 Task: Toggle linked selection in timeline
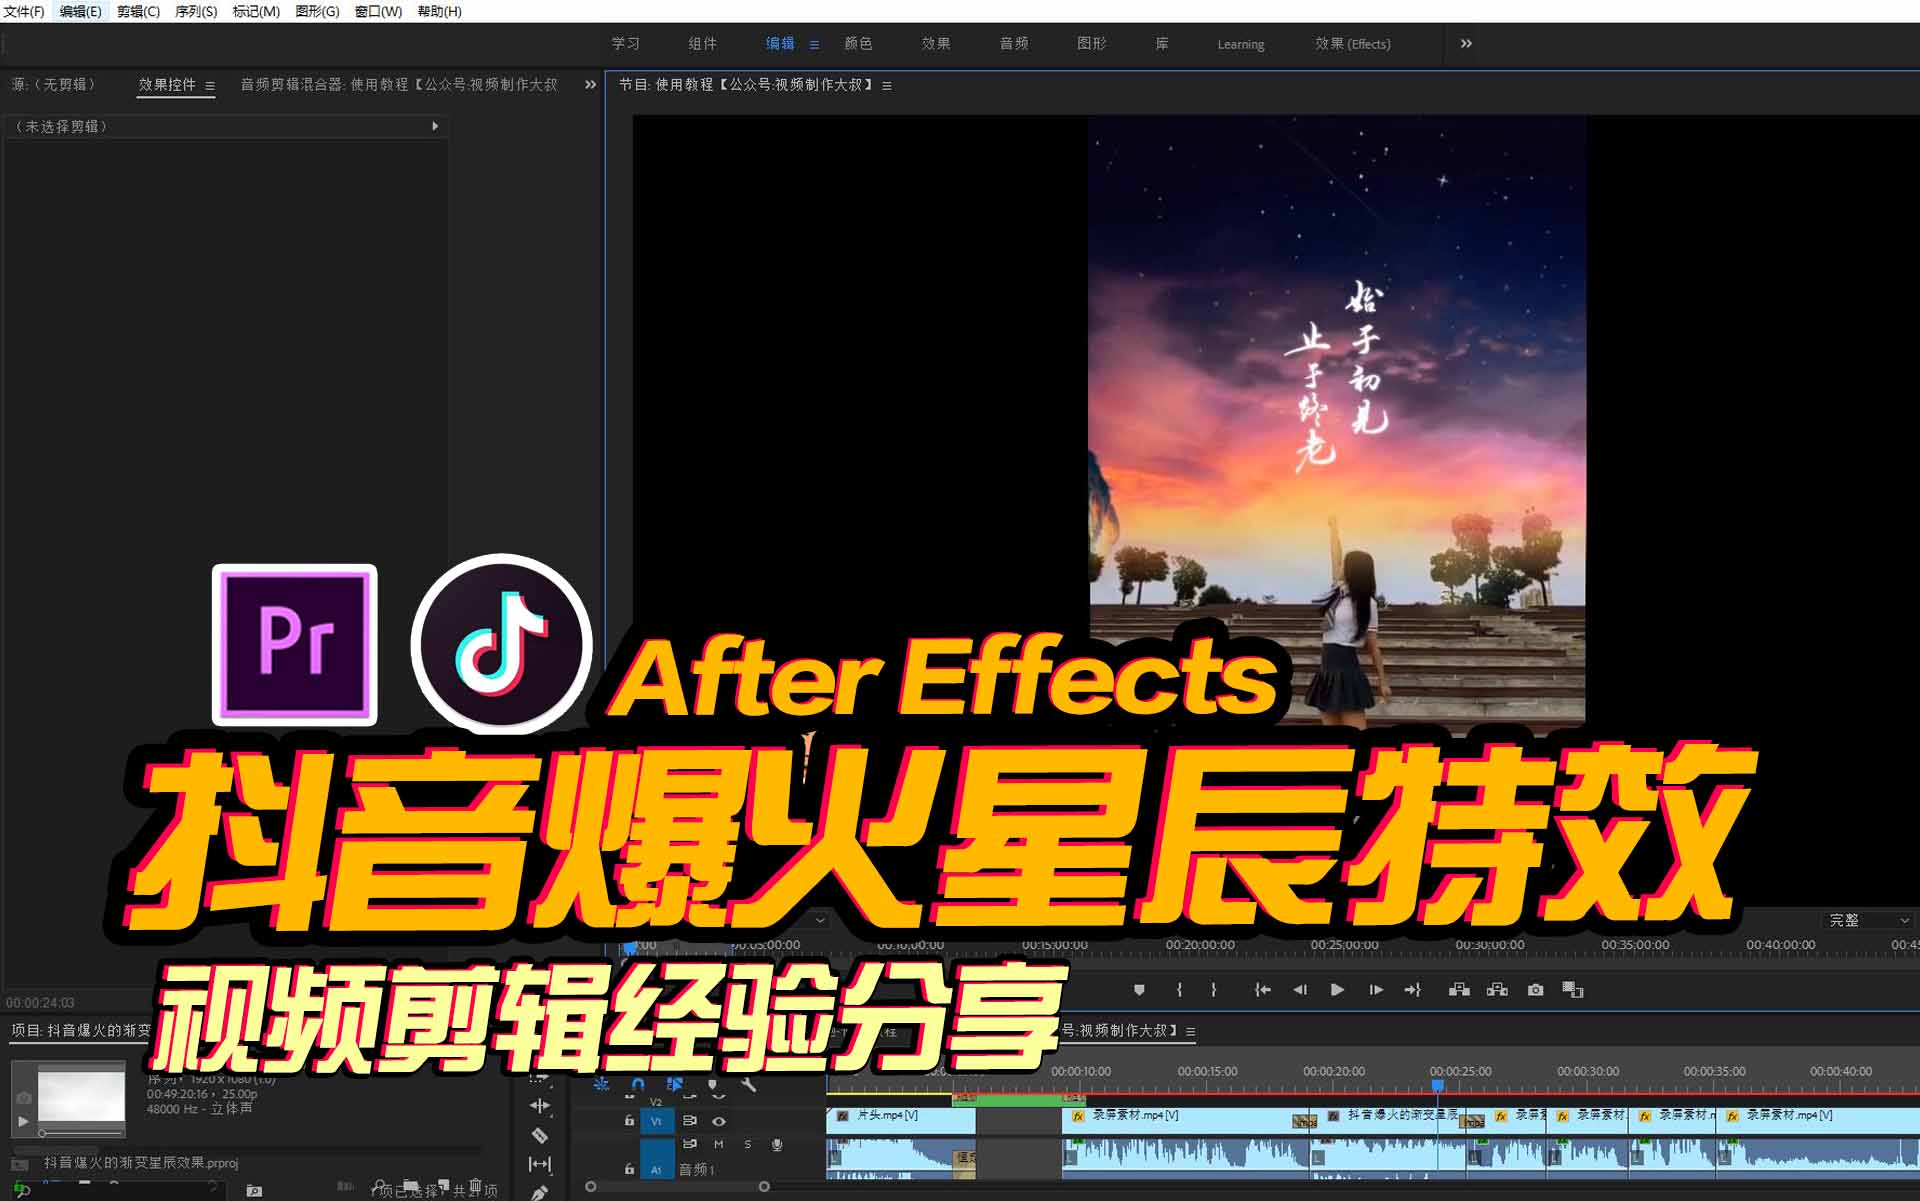click(x=675, y=1084)
